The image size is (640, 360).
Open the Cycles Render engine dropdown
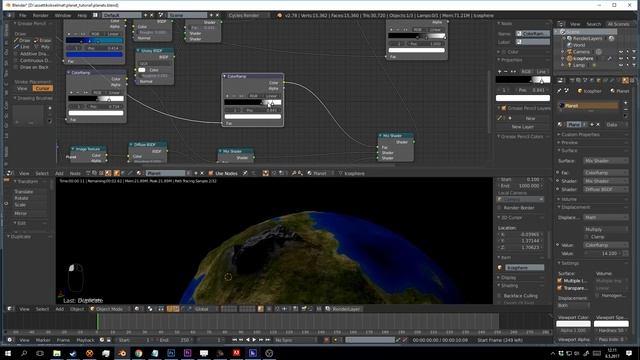coord(248,16)
